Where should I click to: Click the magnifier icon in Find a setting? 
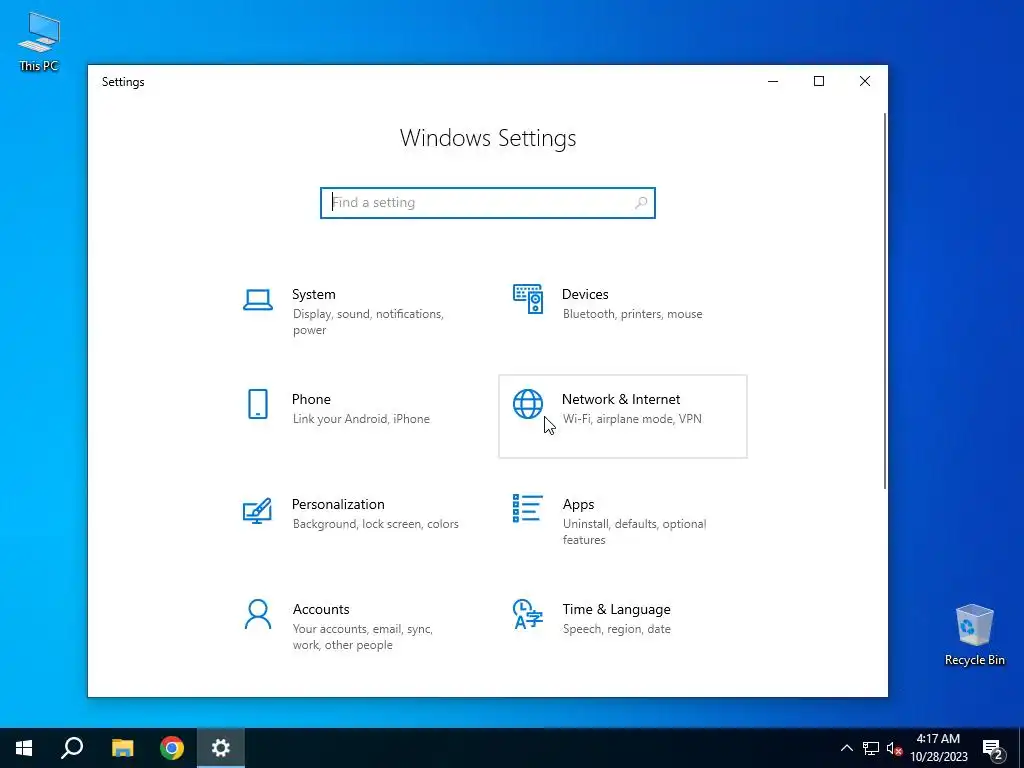[x=641, y=203]
